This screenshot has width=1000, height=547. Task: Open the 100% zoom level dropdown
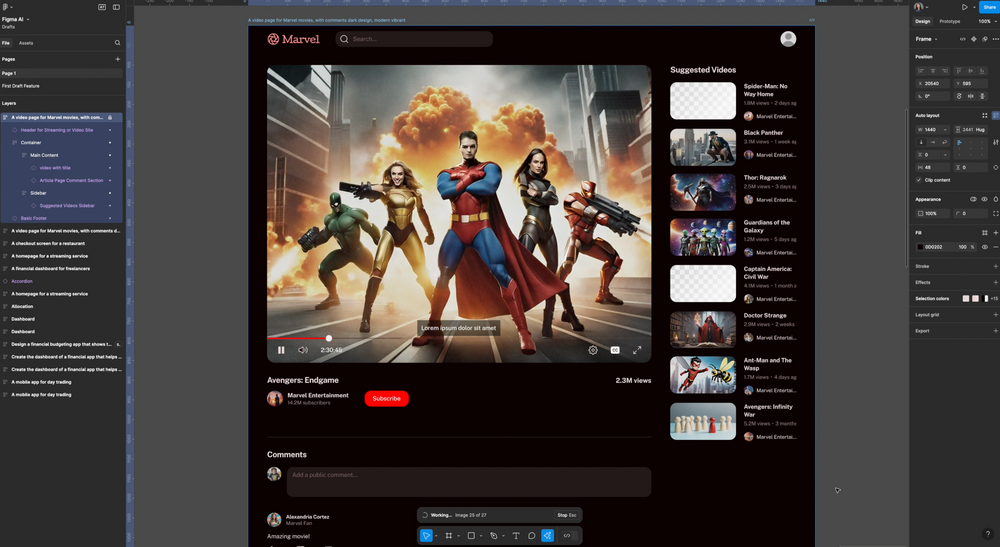(984, 21)
